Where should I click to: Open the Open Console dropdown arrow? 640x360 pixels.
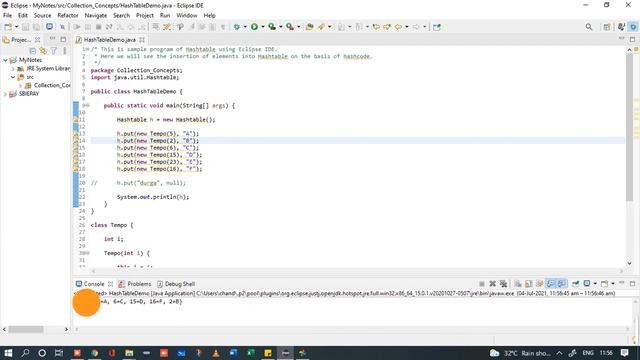coord(613,284)
